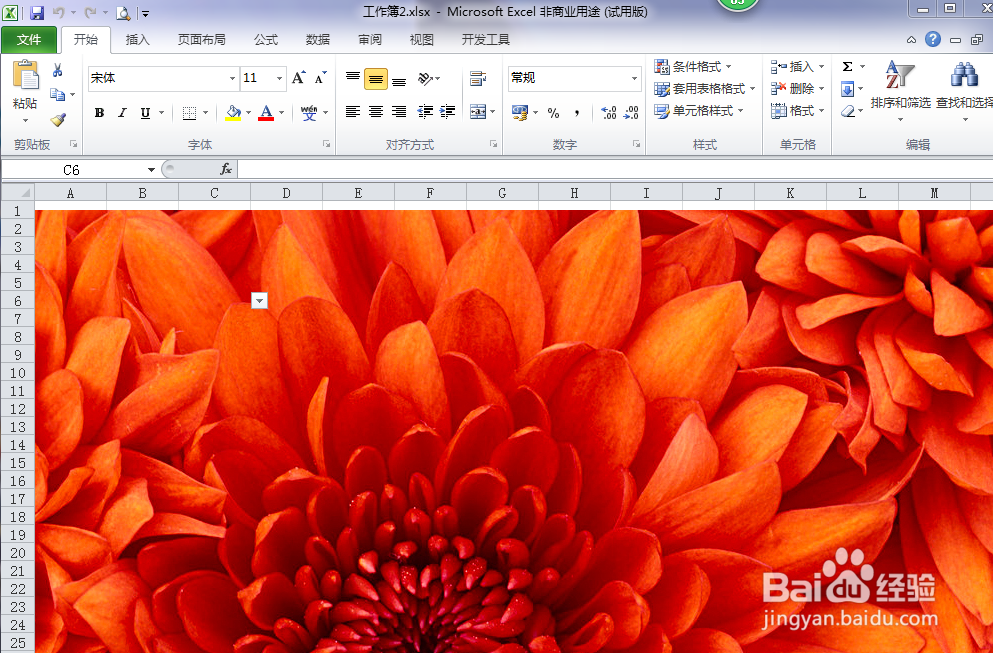Open Excel help question mark

932,39
